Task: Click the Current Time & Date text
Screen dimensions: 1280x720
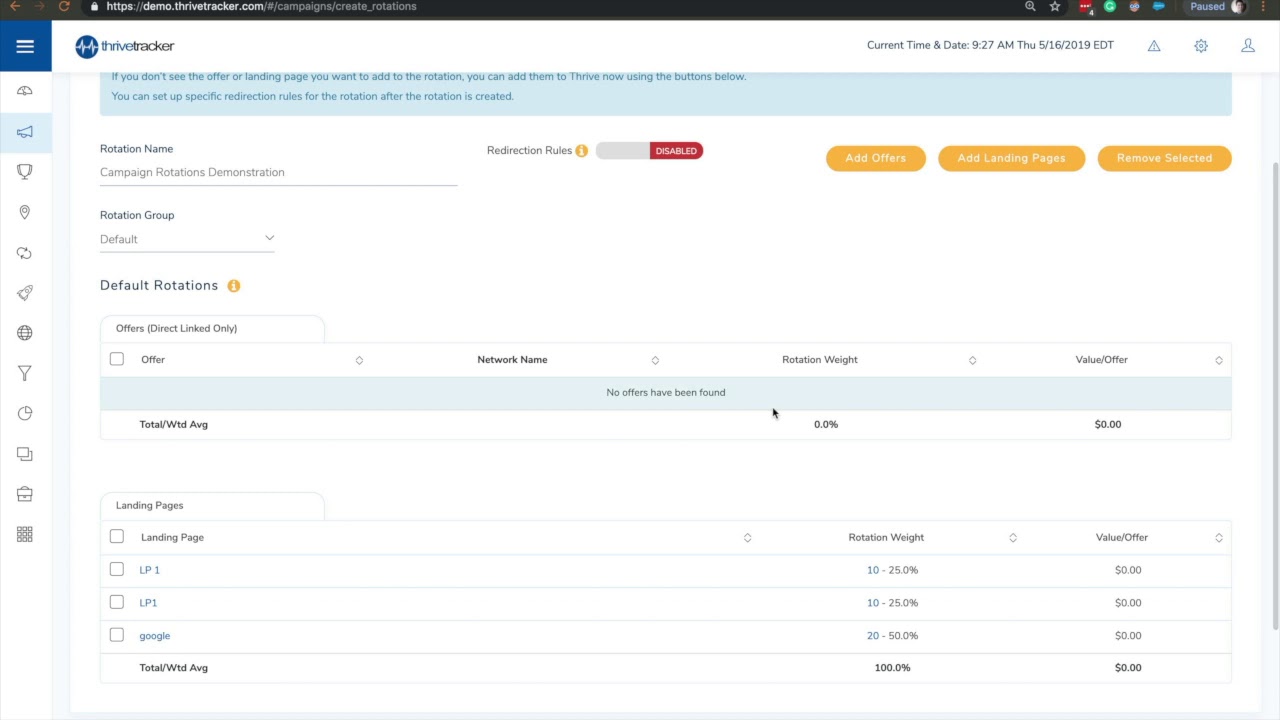Action: point(990,46)
